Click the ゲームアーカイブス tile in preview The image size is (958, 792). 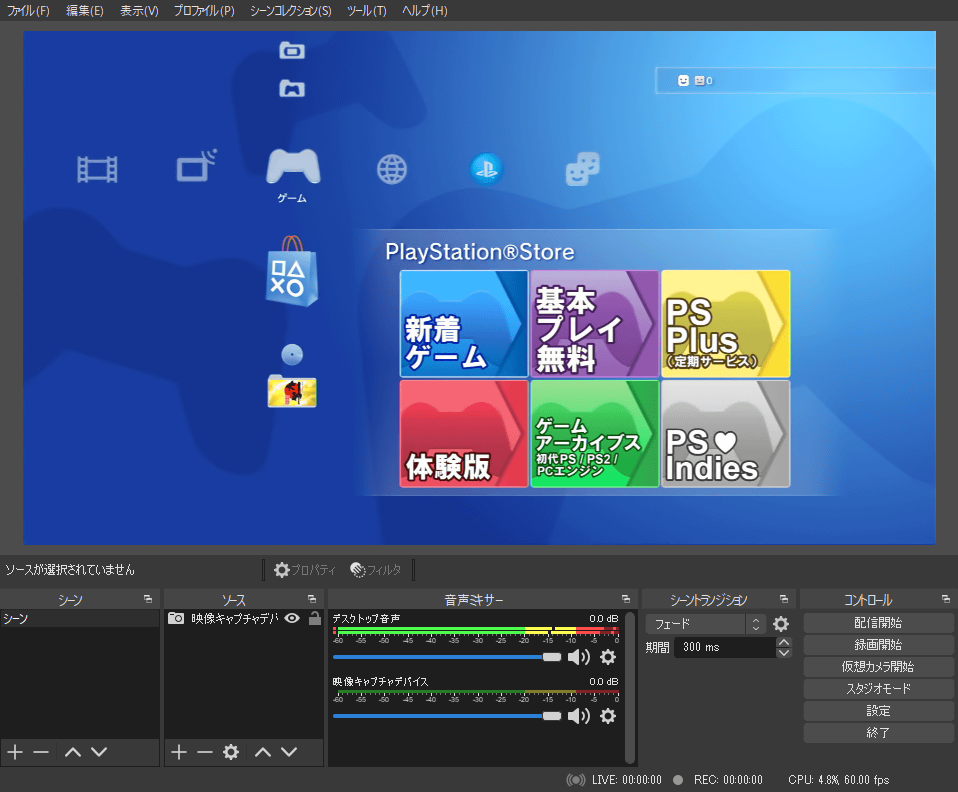coord(594,434)
